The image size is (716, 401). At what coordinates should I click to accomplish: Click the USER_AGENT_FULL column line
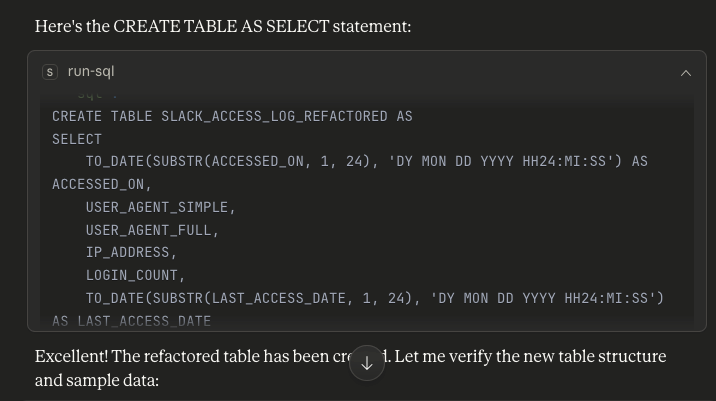(x=152, y=230)
